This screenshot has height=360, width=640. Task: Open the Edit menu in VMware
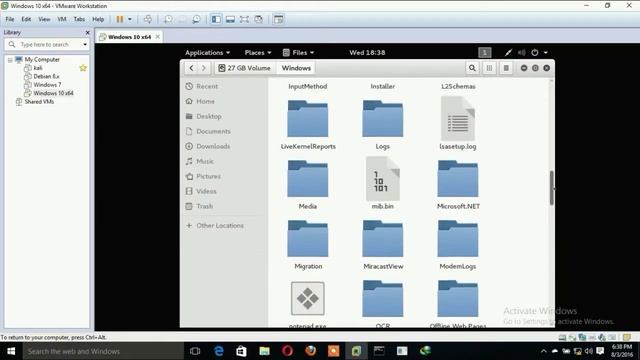tap(26, 19)
